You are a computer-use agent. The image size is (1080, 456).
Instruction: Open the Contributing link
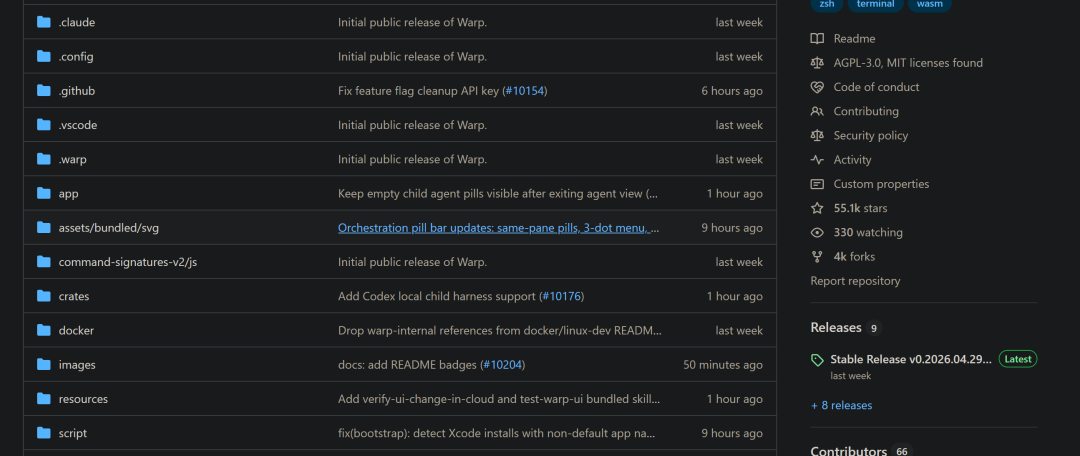866,111
